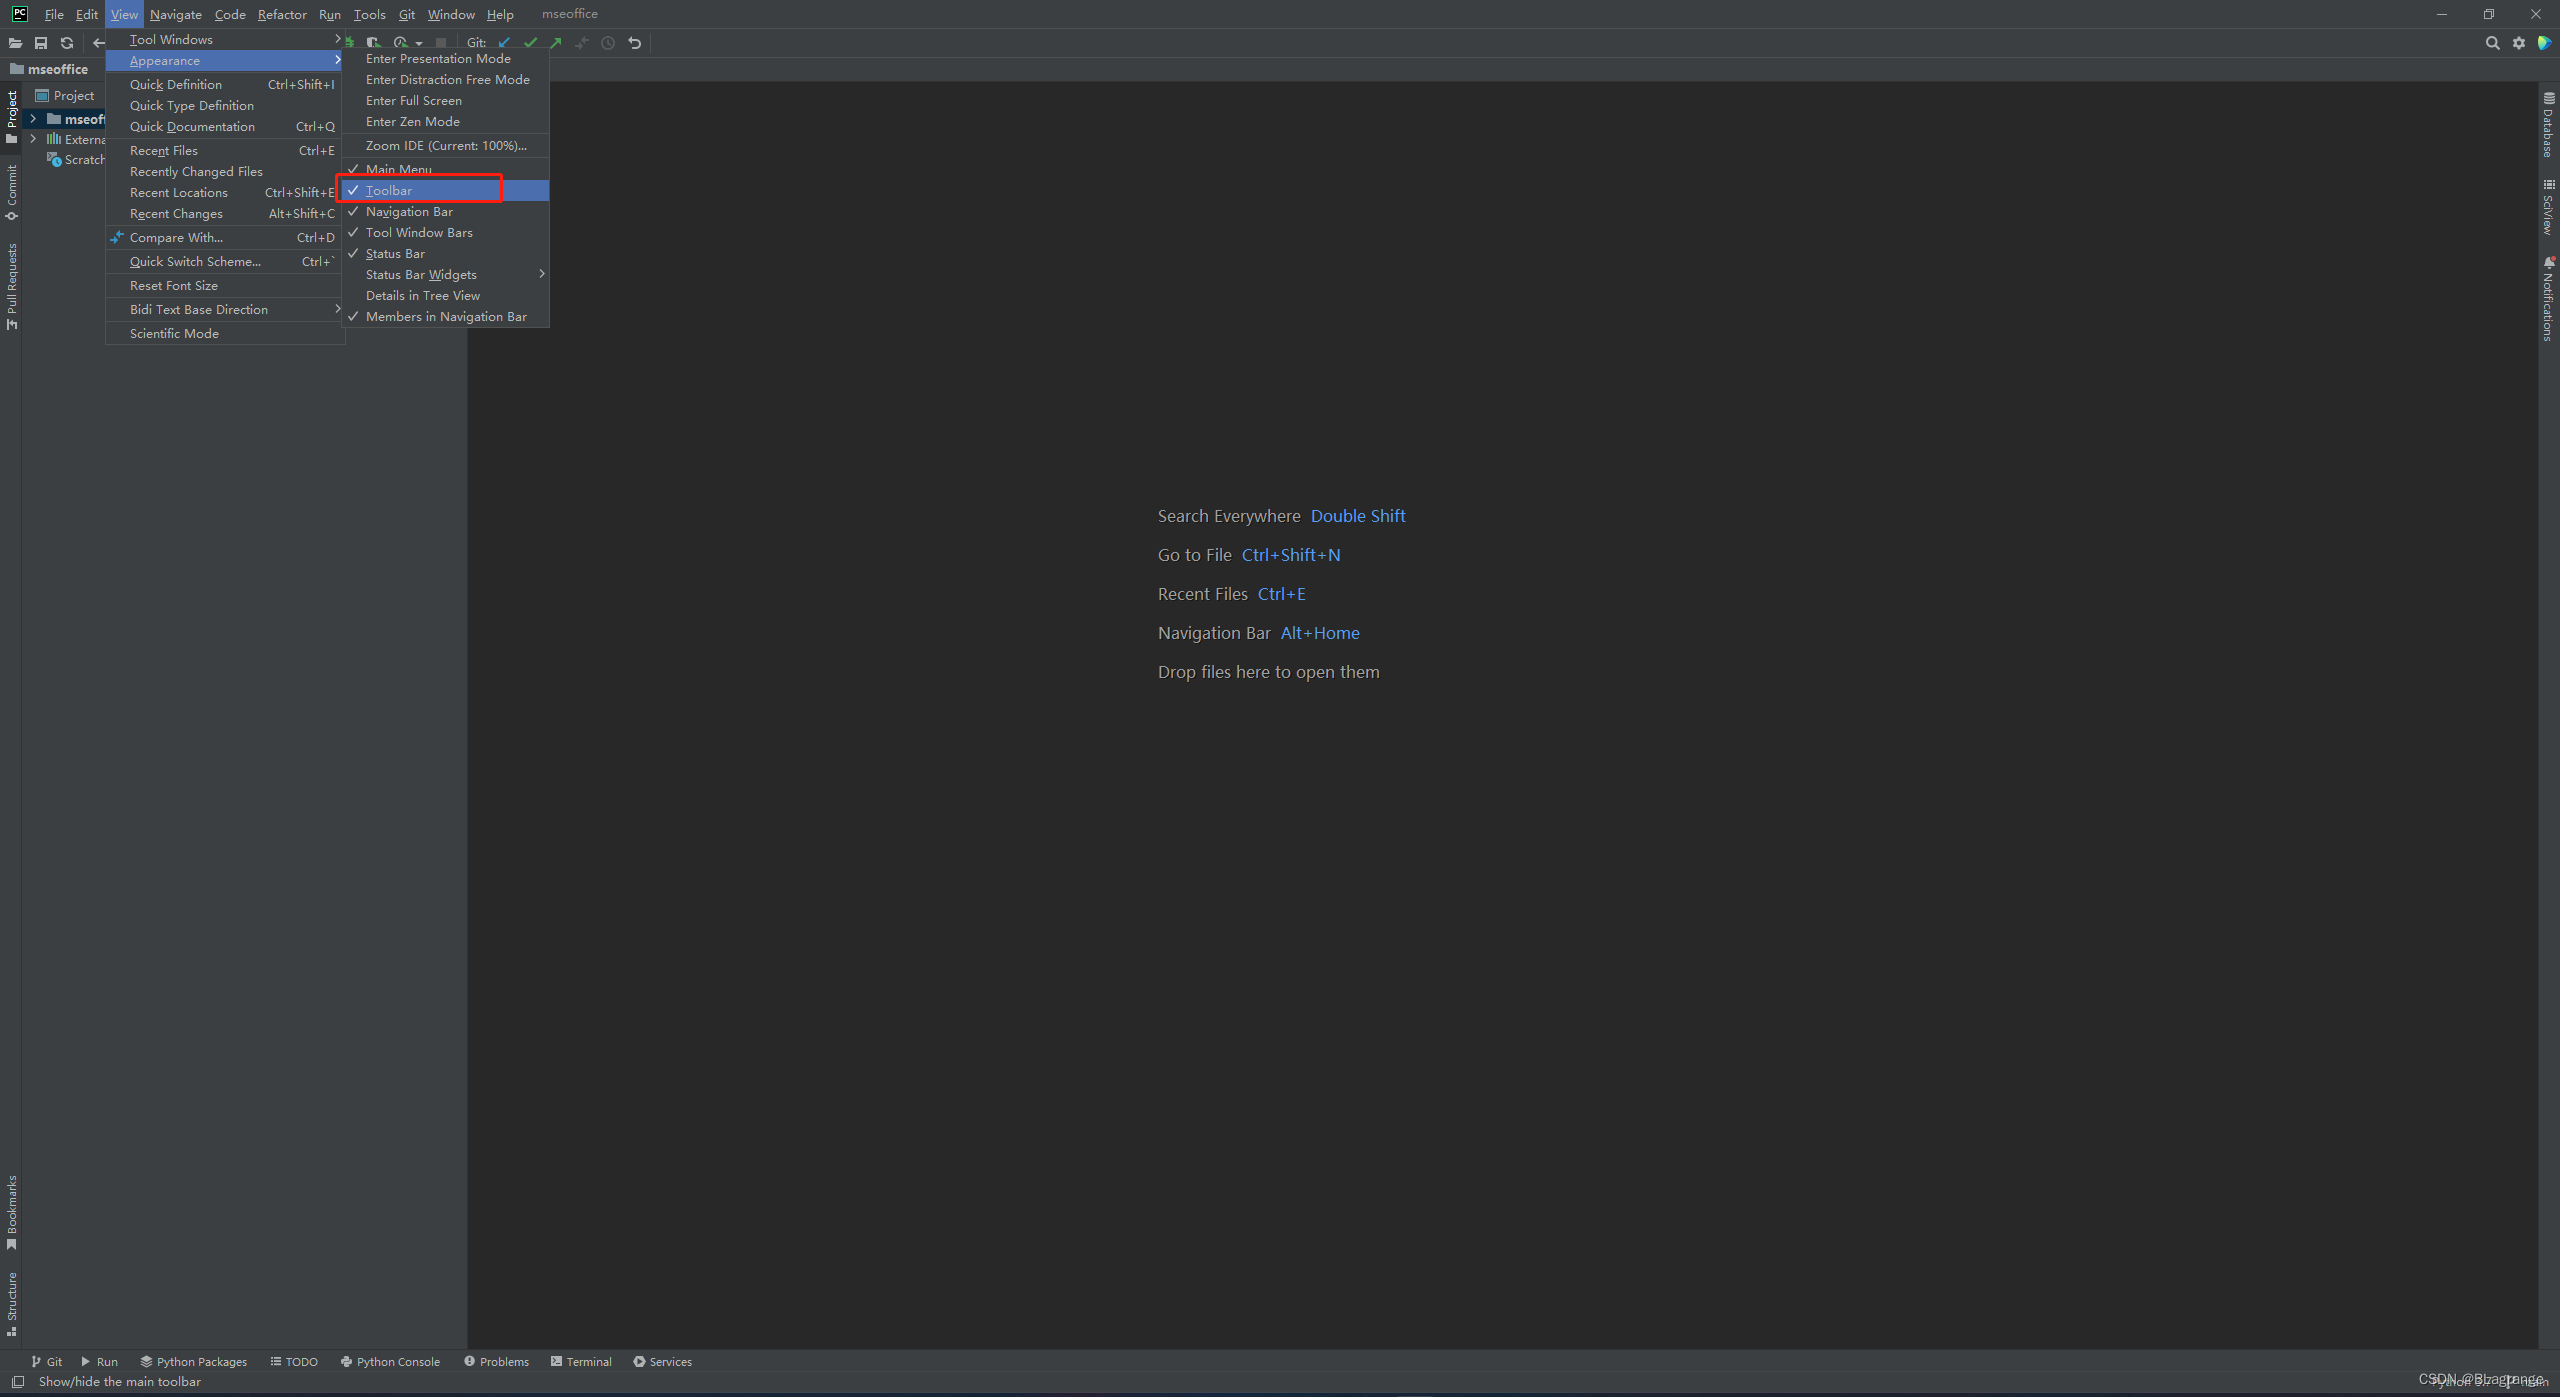Select Enter Presentation Mode

click(x=437, y=58)
